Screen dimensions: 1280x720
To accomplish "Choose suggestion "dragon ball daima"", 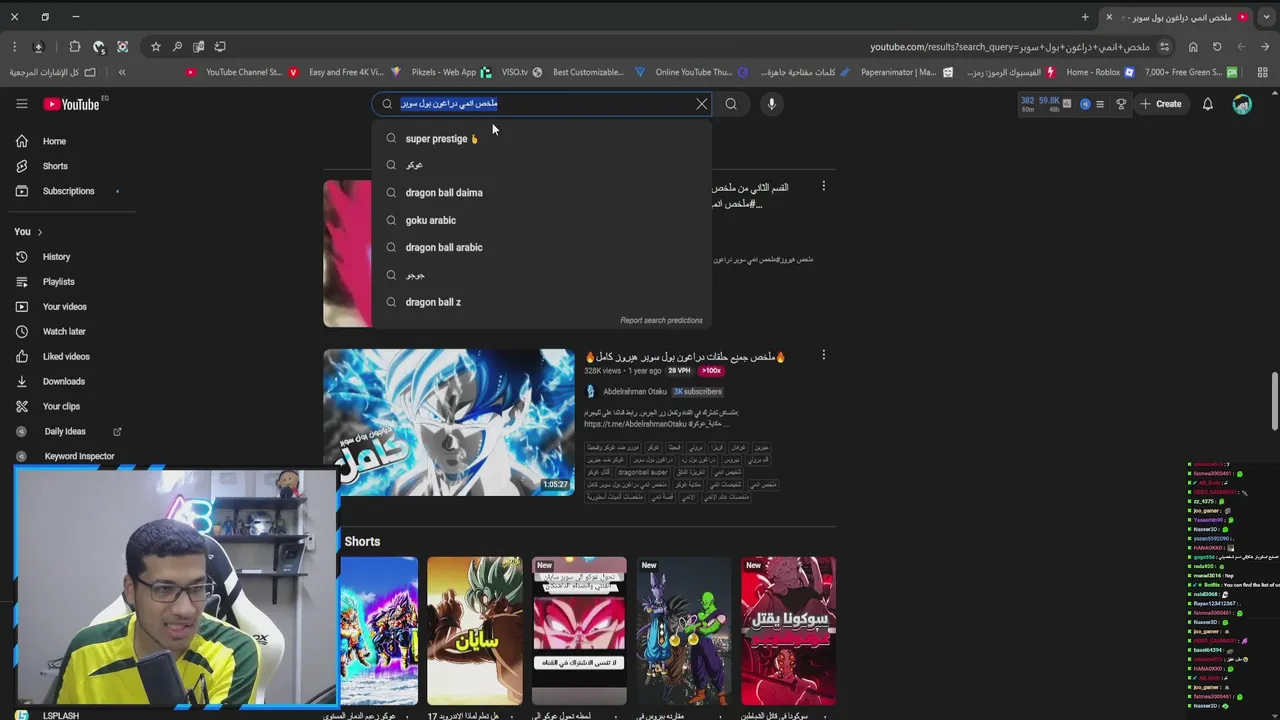I will coord(541,193).
